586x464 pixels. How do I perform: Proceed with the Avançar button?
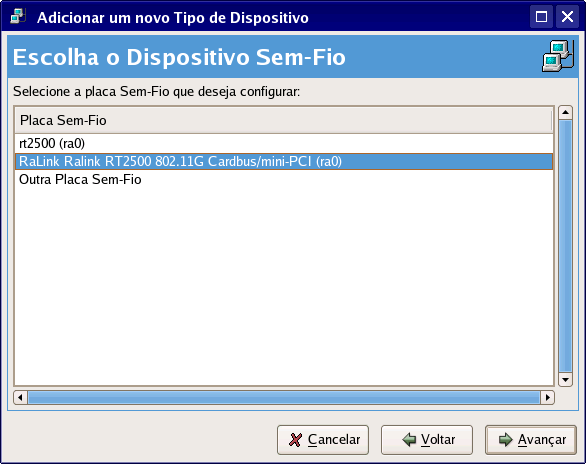point(531,440)
